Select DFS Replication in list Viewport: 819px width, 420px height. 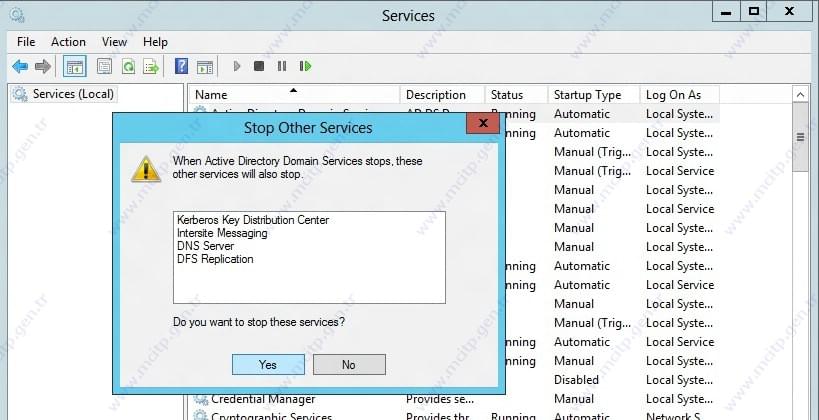215,259
